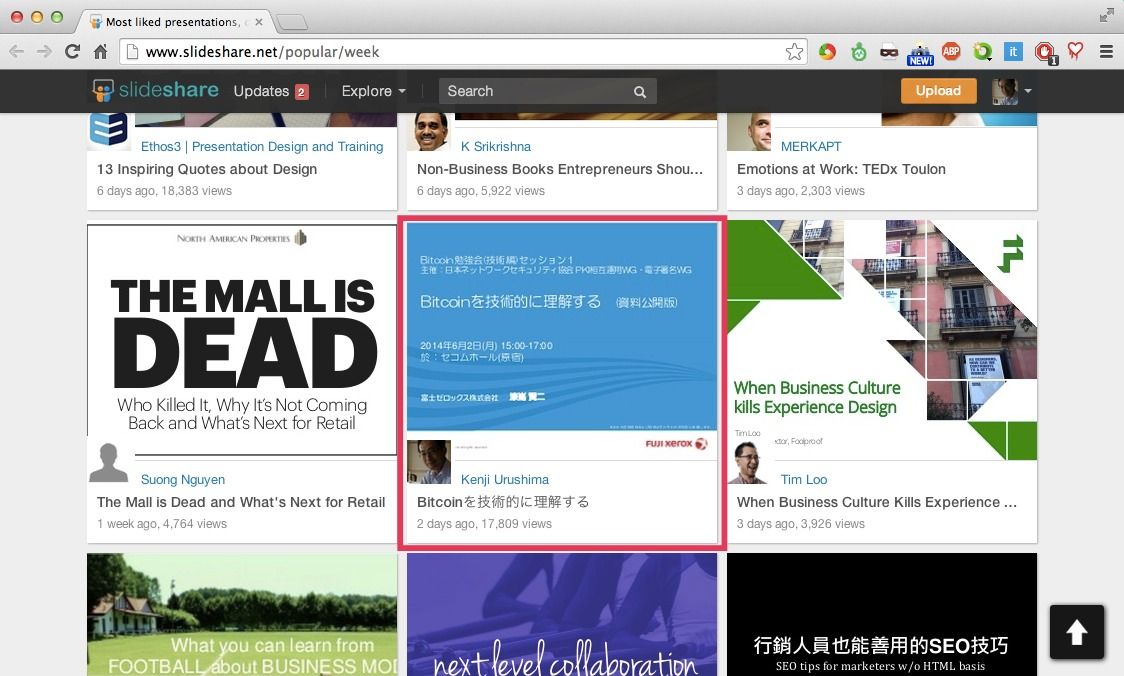
Task: Go to browser home icon
Action: click(100, 52)
